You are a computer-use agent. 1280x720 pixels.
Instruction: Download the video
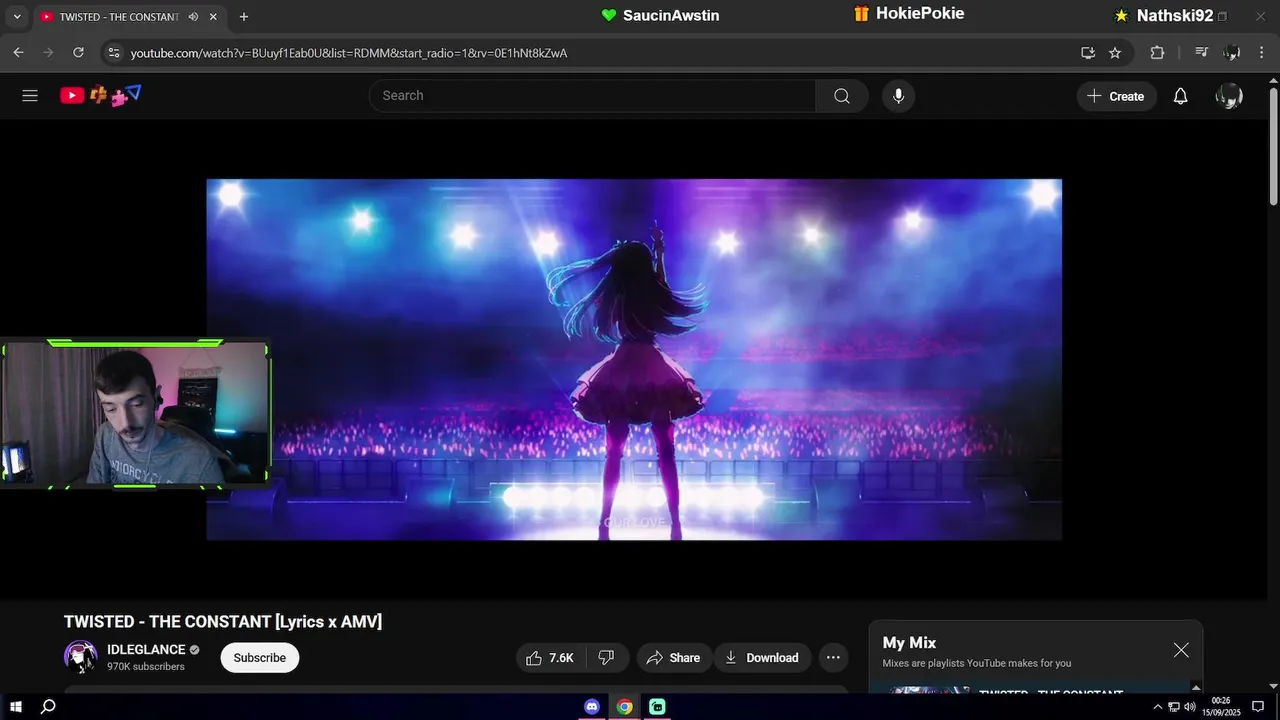point(762,658)
